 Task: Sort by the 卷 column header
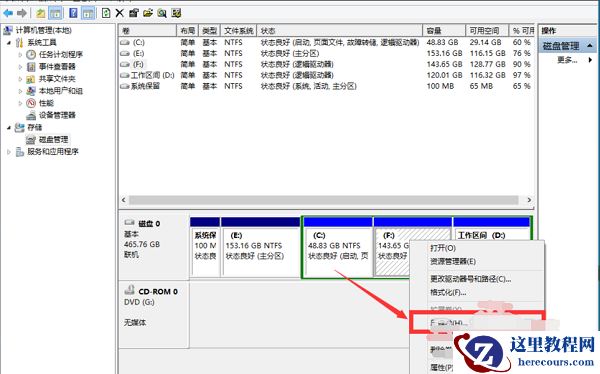point(147,31)
